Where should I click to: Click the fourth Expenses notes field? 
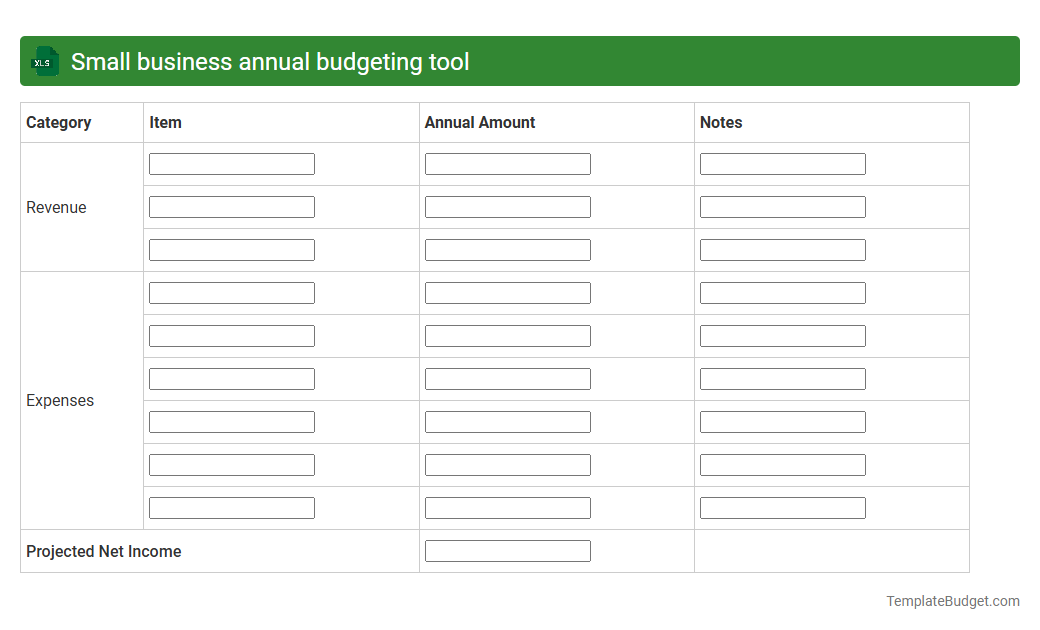tap(782, 421)
